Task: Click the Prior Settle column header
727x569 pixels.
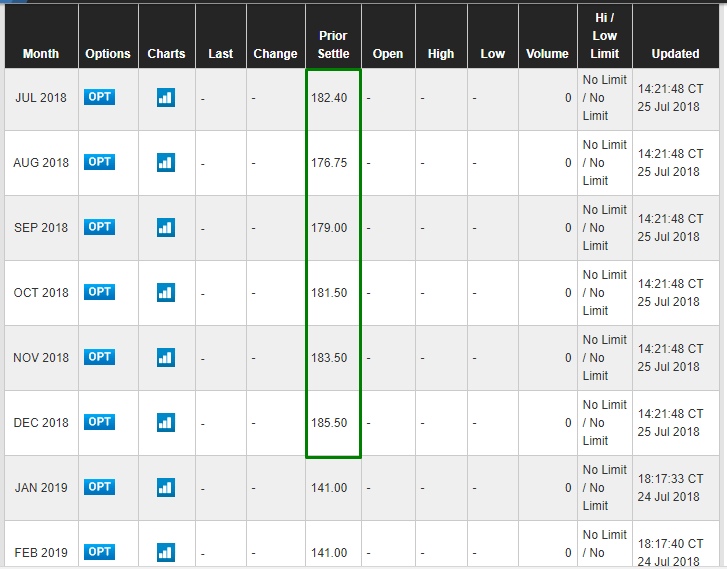Action: coord(333,45)
